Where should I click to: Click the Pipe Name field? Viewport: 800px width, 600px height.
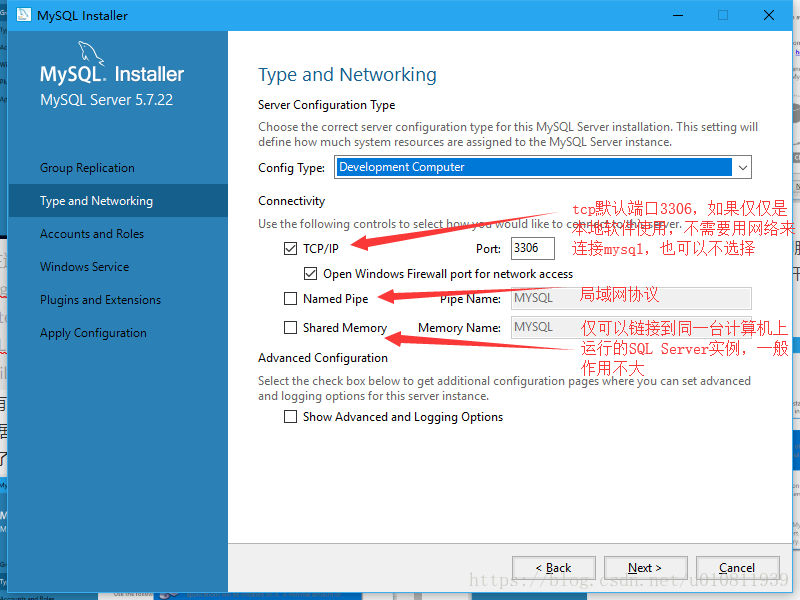pos(631,298)
